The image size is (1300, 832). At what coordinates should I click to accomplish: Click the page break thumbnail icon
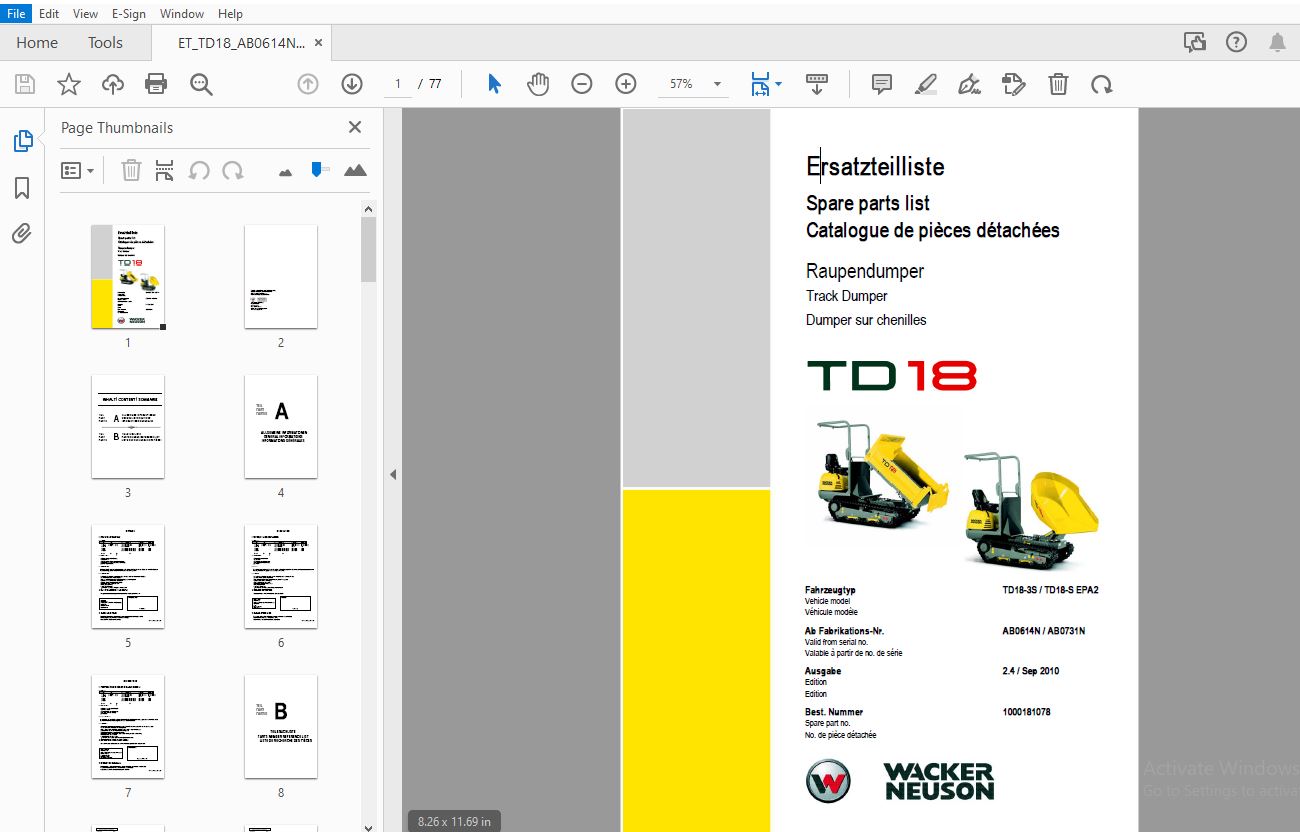[x=165, y=170]
